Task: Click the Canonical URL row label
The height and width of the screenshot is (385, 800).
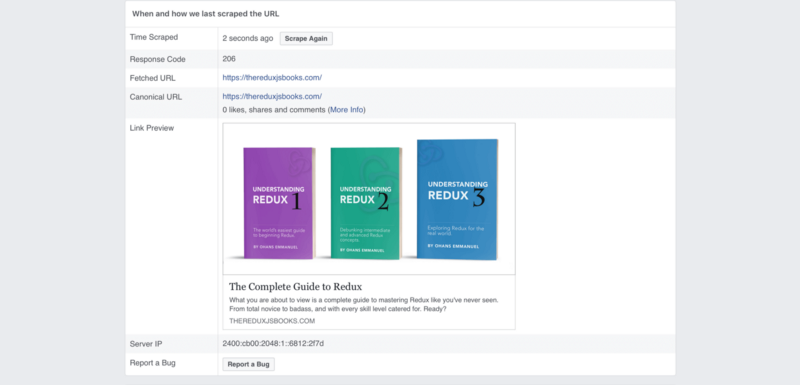Action: click(x=156, y=97)
